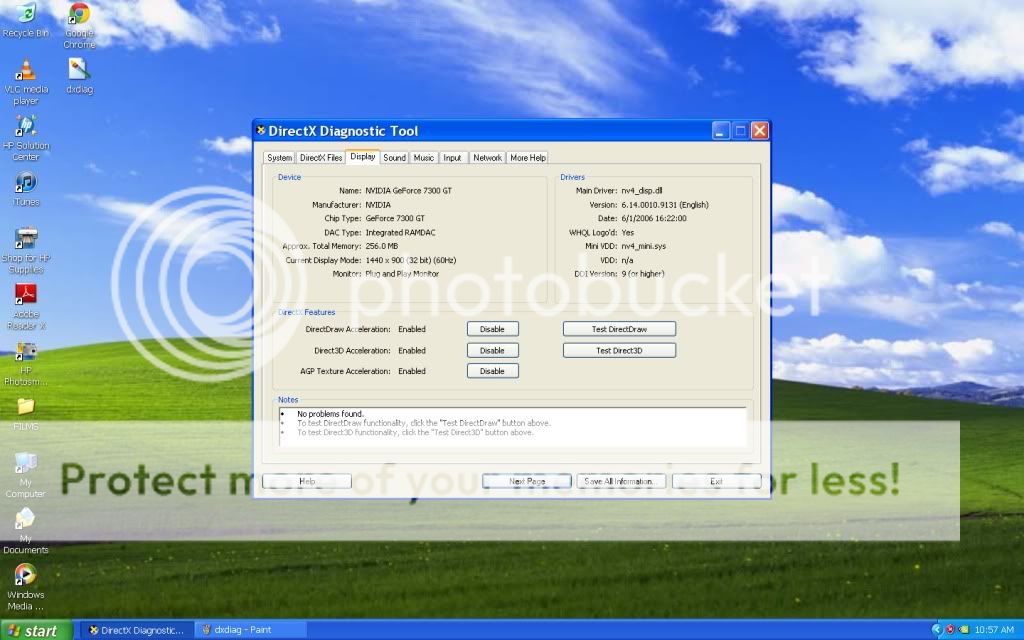Disable AGP Texture Acceleration

pos(492,371)
